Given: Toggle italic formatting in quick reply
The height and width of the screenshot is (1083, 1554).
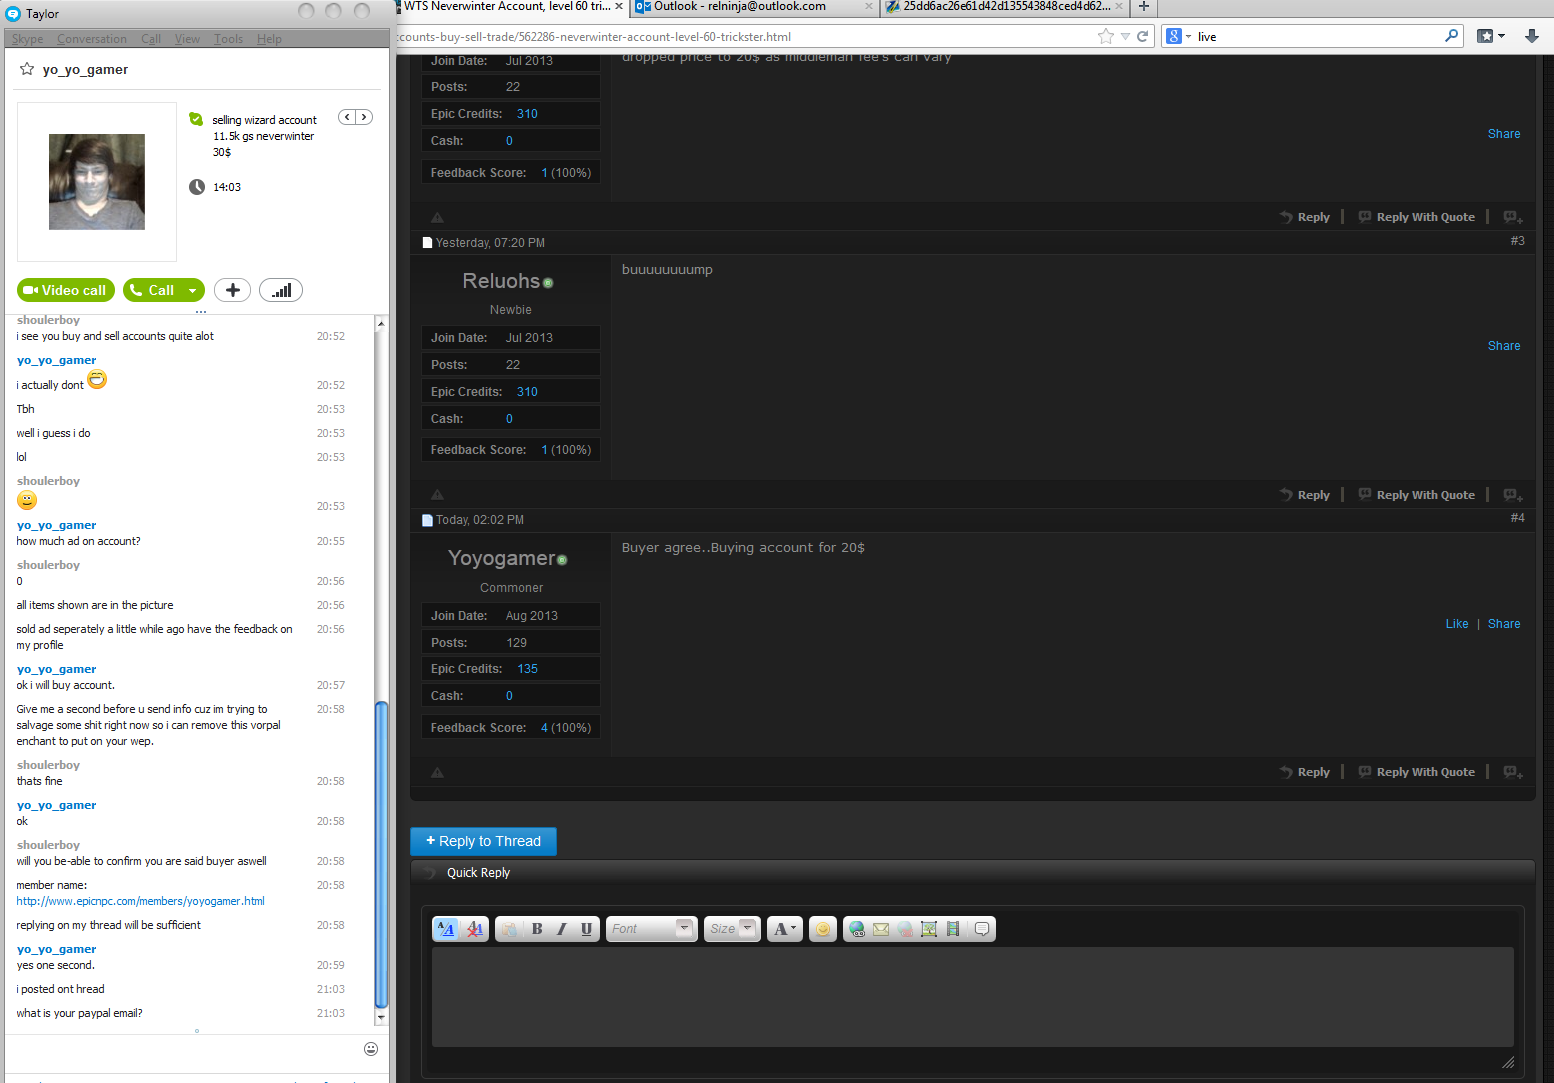Looking at the screenshot, I should point(561,929).
